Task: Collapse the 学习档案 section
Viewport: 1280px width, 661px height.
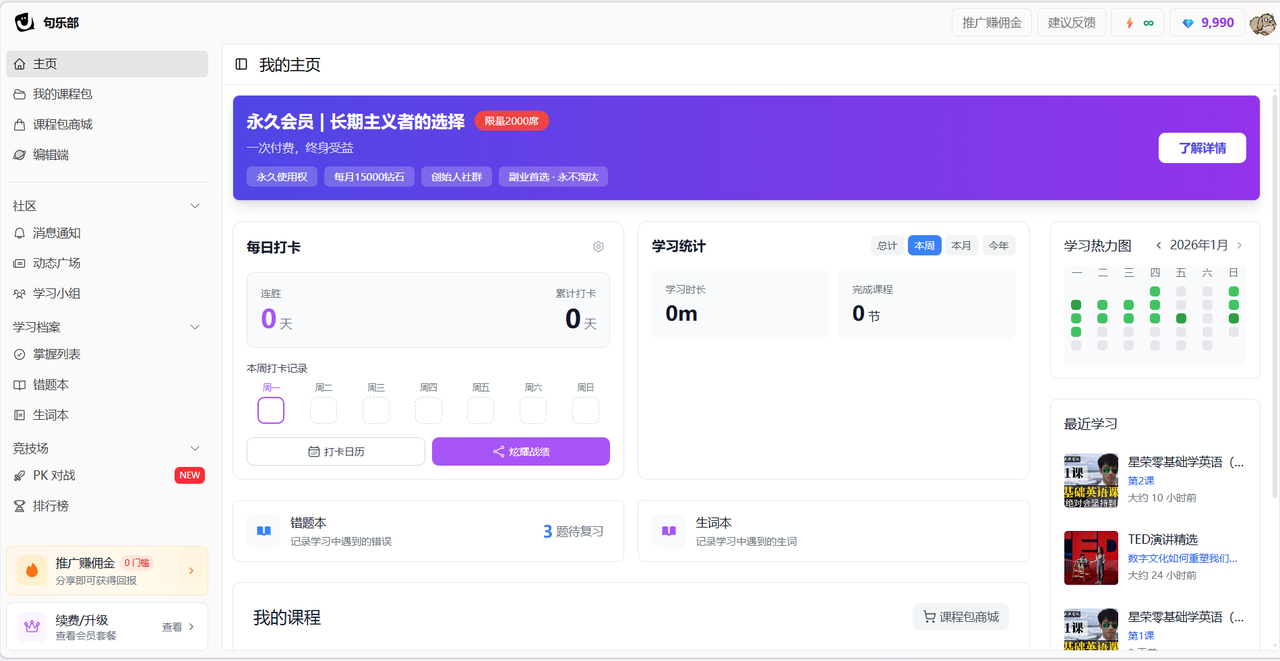Action: [x=195, y=327]
